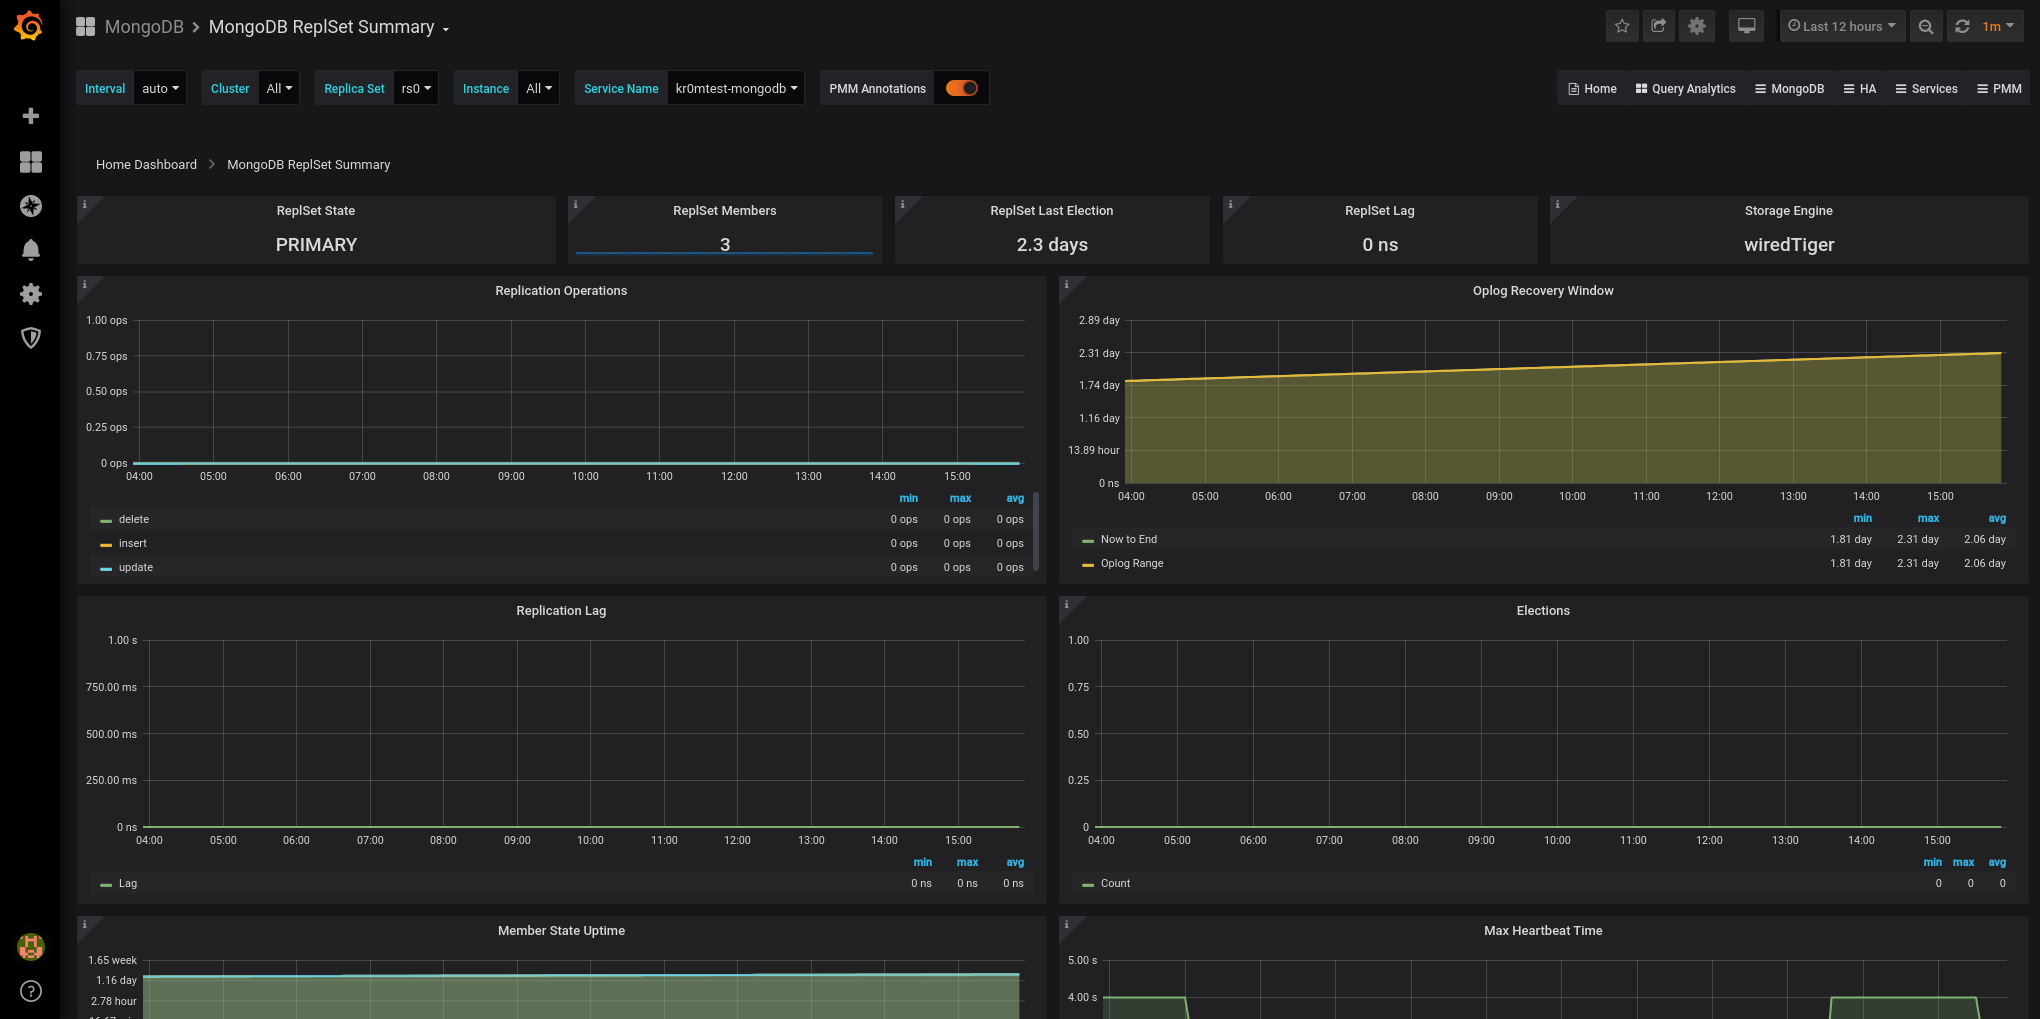Open the Server Admin shield icon
The width and height of the screenshot is (2040, 1019).
pos(31,338)
